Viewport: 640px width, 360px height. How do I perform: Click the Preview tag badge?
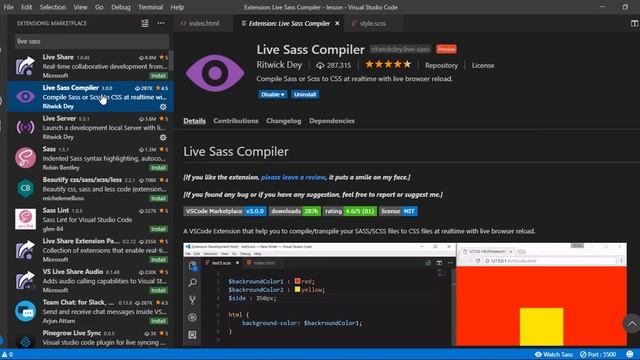[x=446, y=49]
